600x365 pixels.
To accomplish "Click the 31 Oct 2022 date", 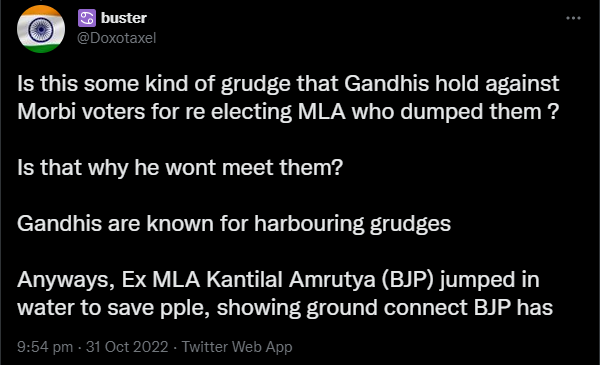I will 127,347.
